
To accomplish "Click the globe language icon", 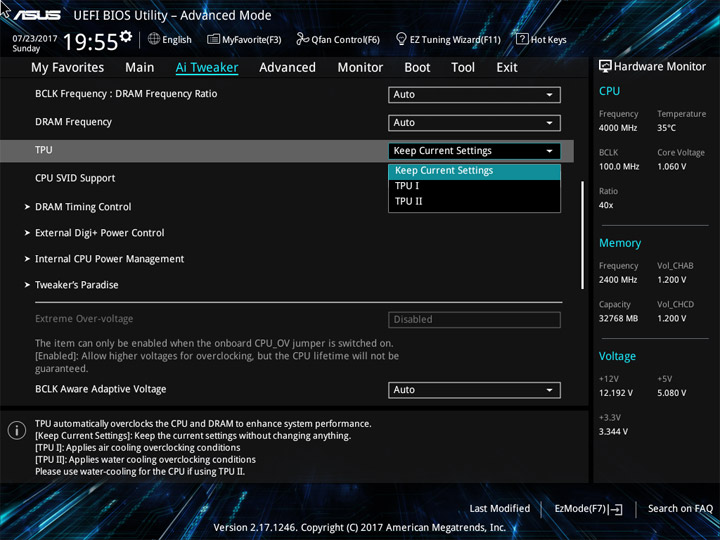I will 154,39.
